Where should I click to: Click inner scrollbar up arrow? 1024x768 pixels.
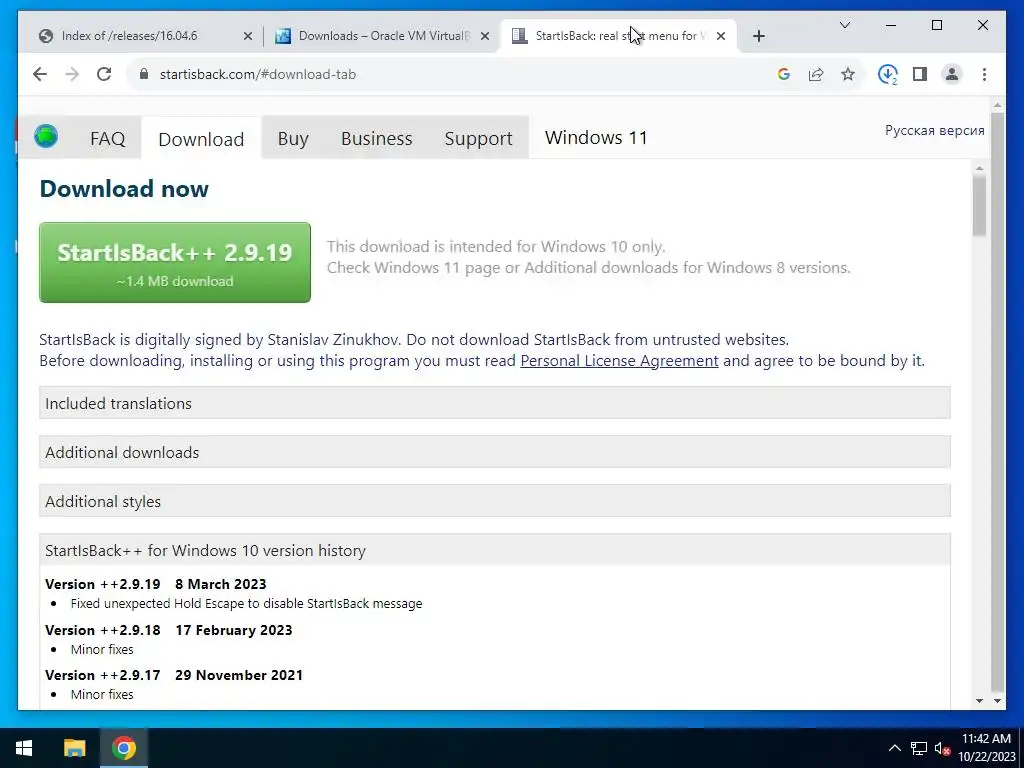click(979, 168)
